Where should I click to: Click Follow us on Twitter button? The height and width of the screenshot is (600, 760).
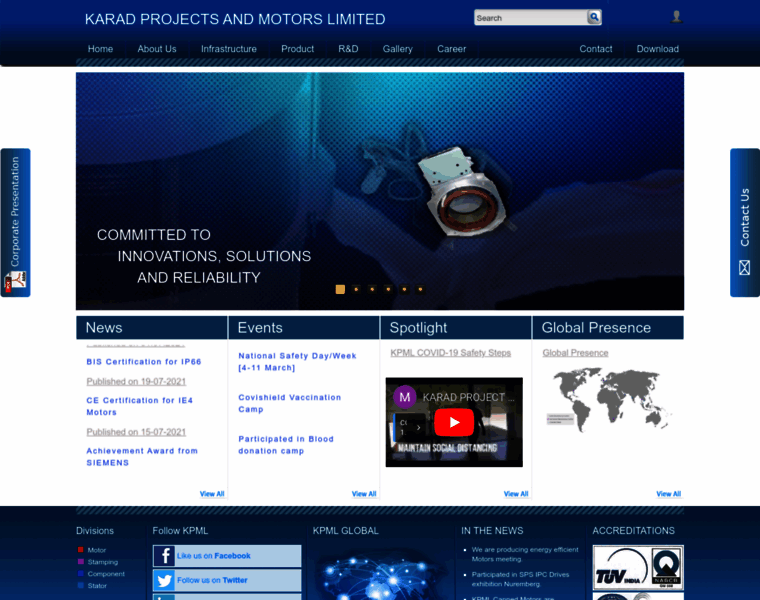click(x=227, y=580)
